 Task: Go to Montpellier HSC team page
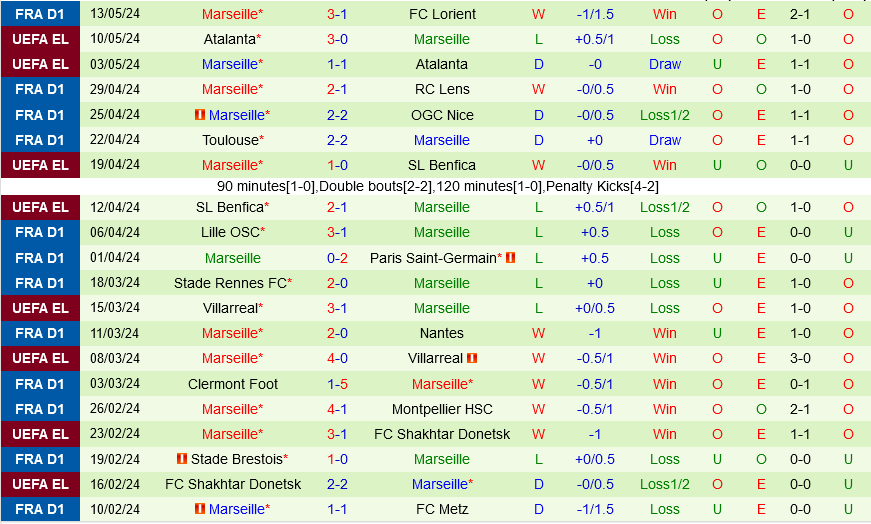coord(442,409)
